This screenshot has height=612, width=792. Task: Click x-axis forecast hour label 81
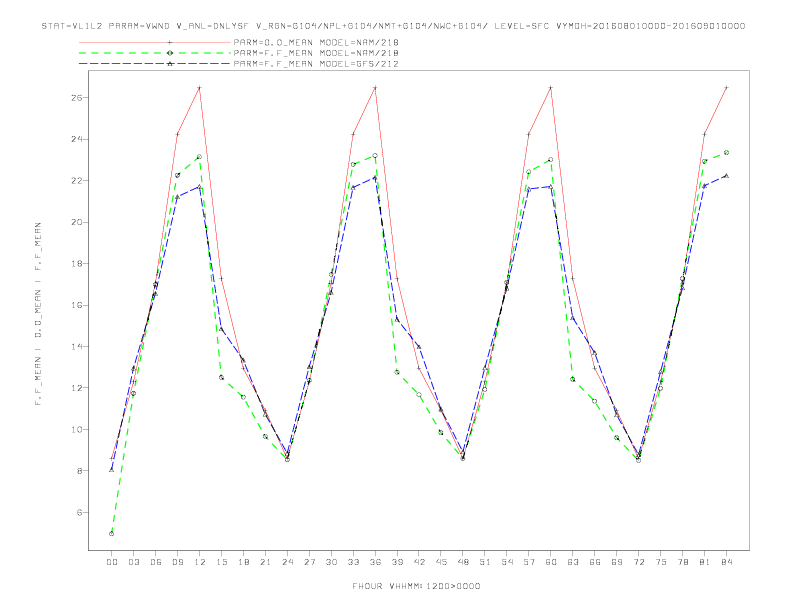(705, 562)
